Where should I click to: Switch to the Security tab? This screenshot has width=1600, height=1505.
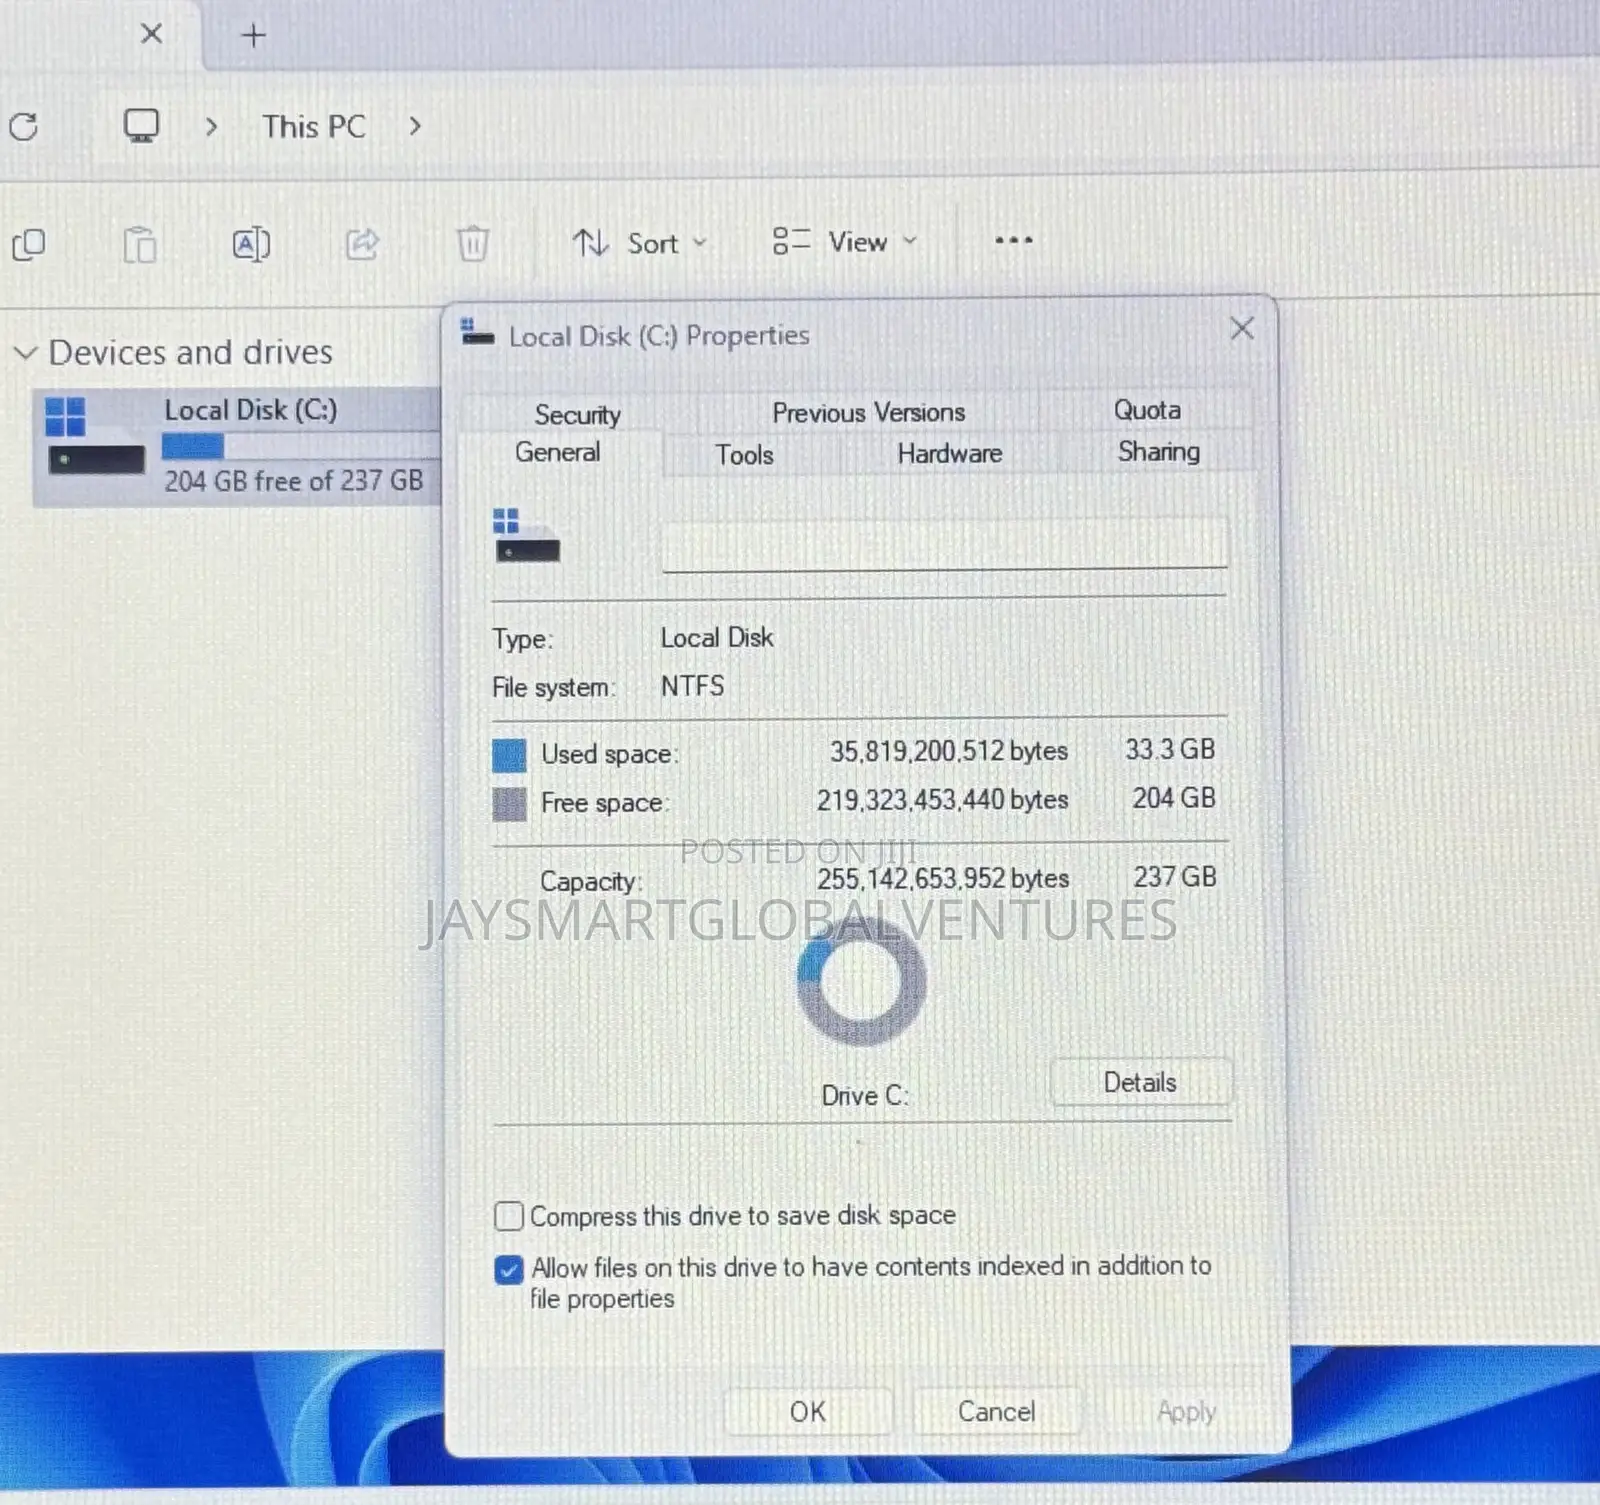[577, 414]
